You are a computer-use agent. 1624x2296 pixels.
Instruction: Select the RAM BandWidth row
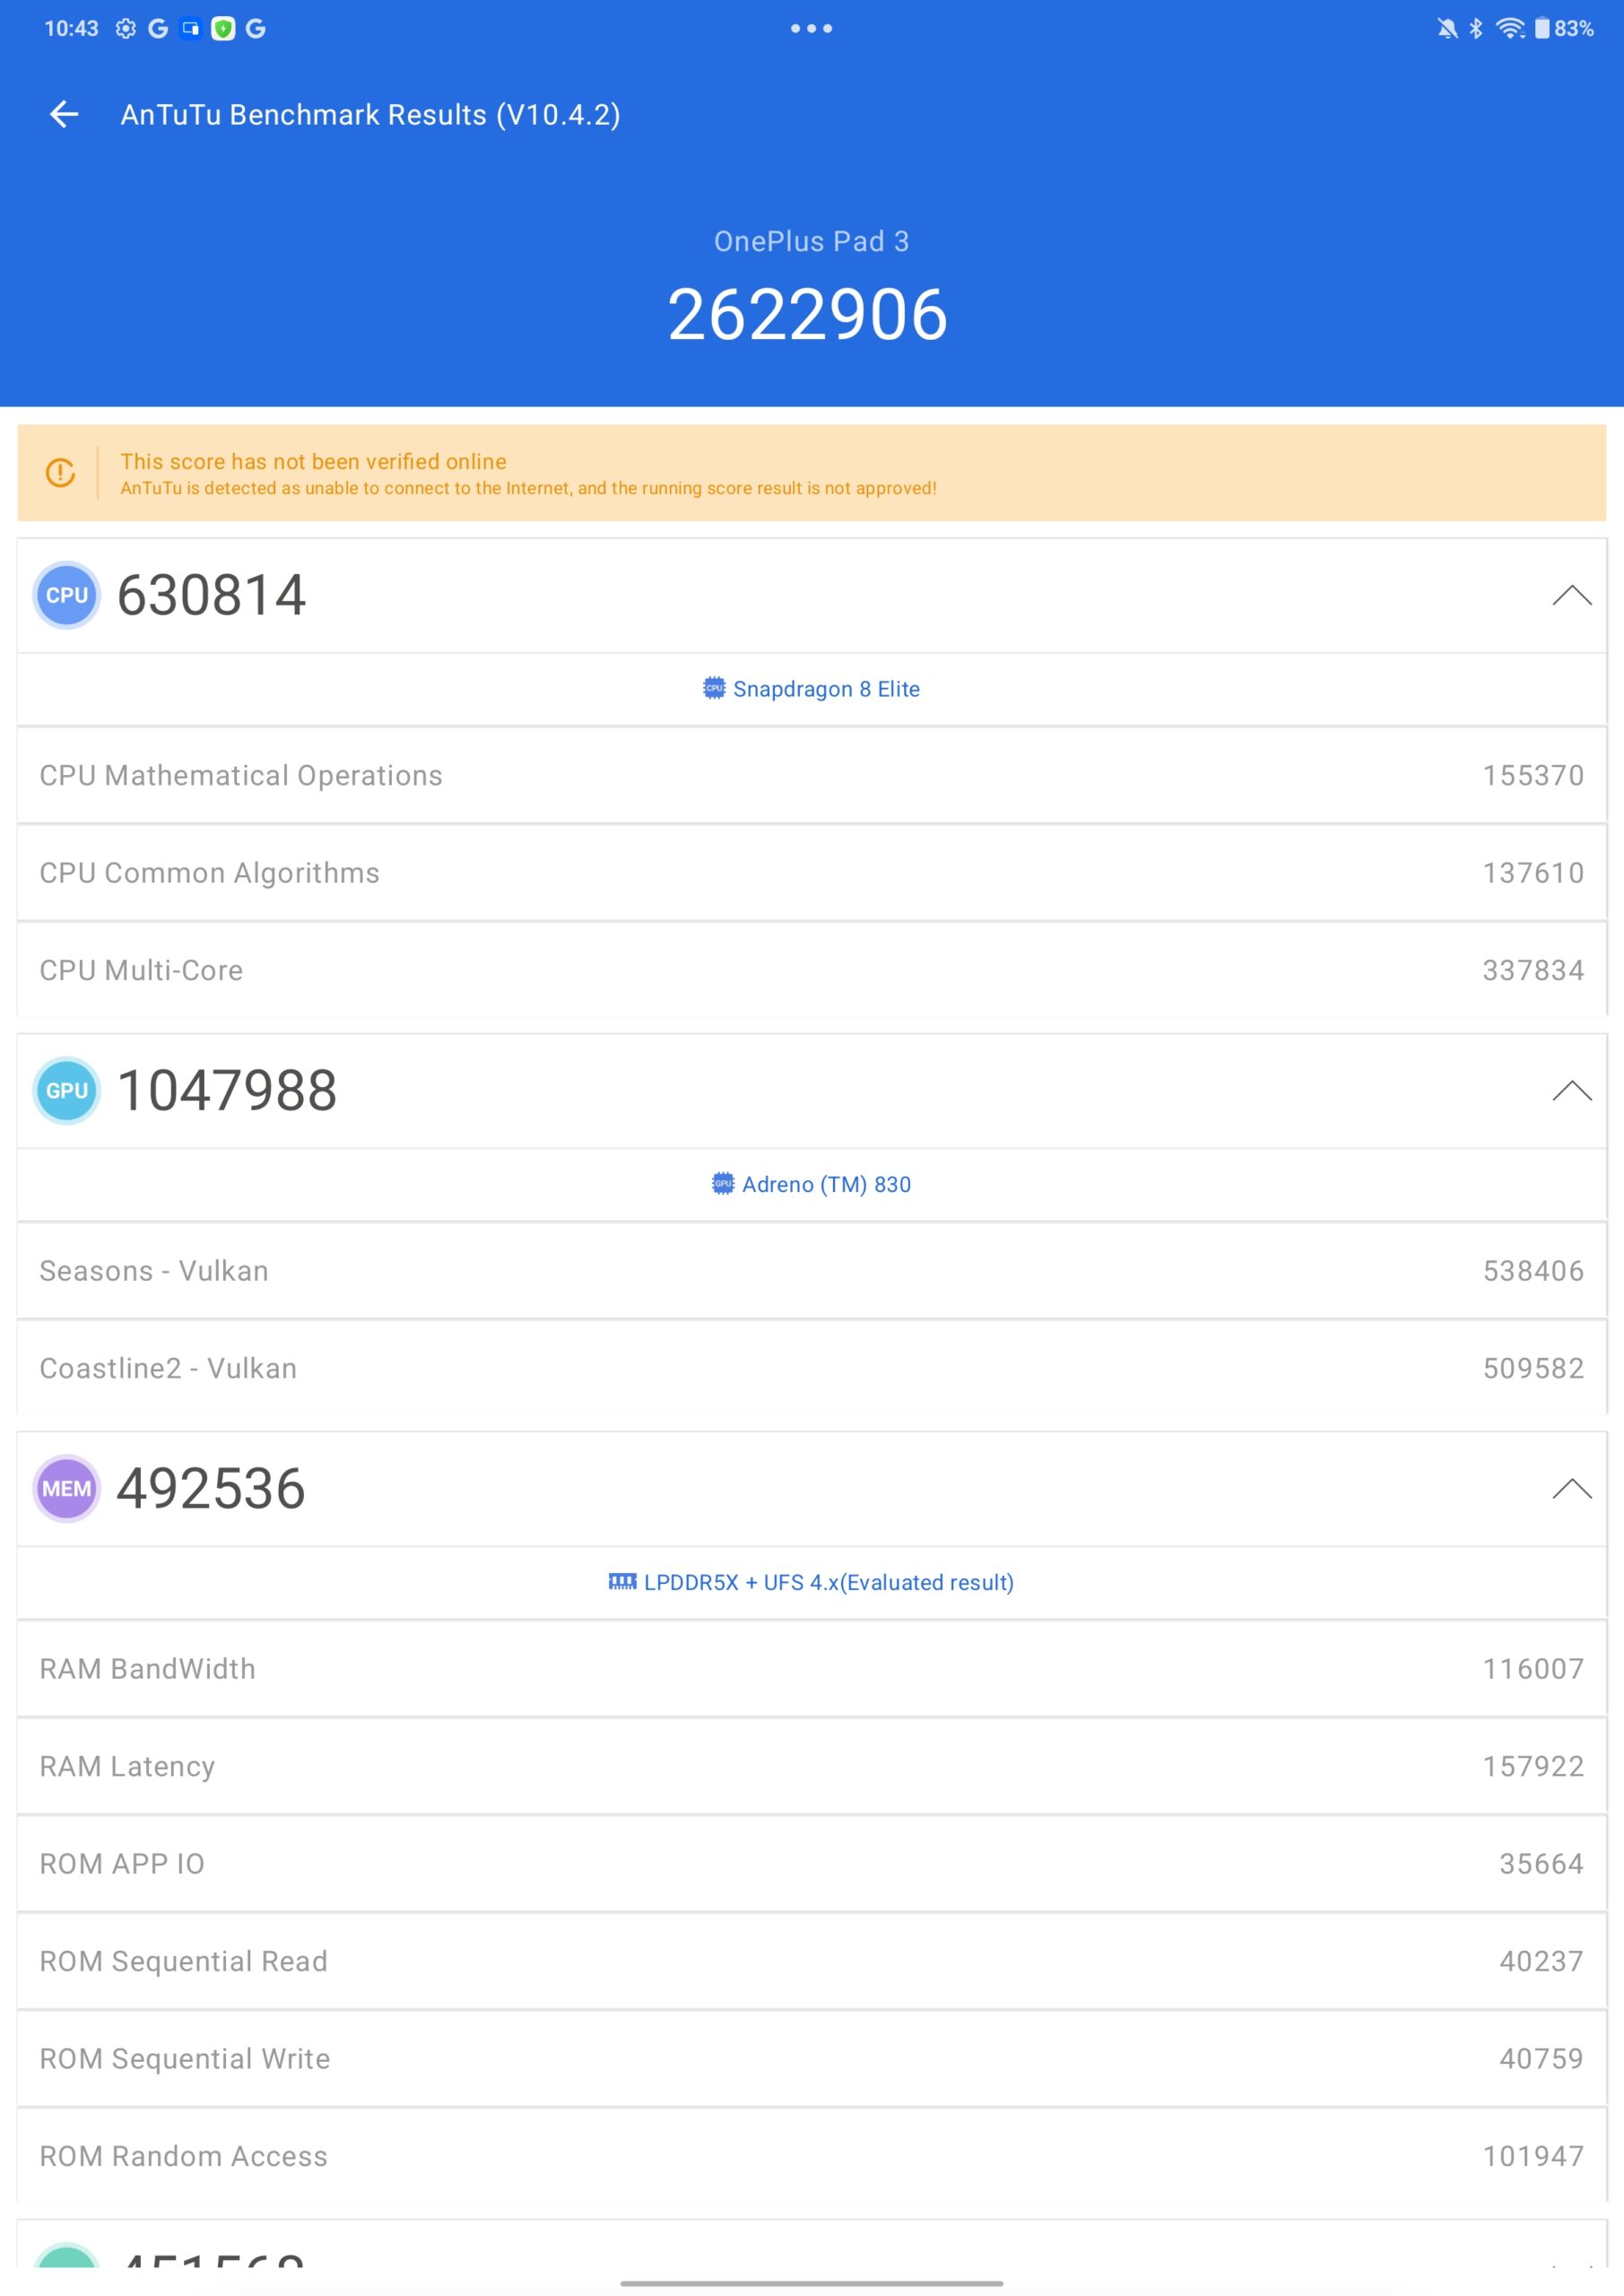point(812,1668)
